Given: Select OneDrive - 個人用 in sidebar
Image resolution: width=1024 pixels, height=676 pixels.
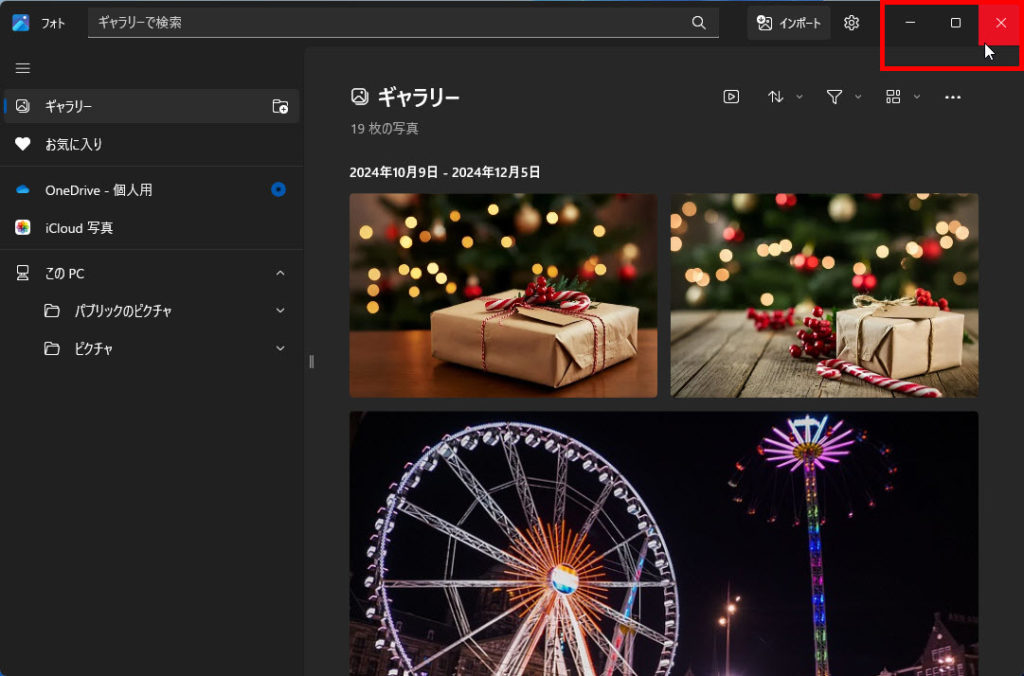Looking at the screenshot, I should pyautogui.click(x=98, y=190).
